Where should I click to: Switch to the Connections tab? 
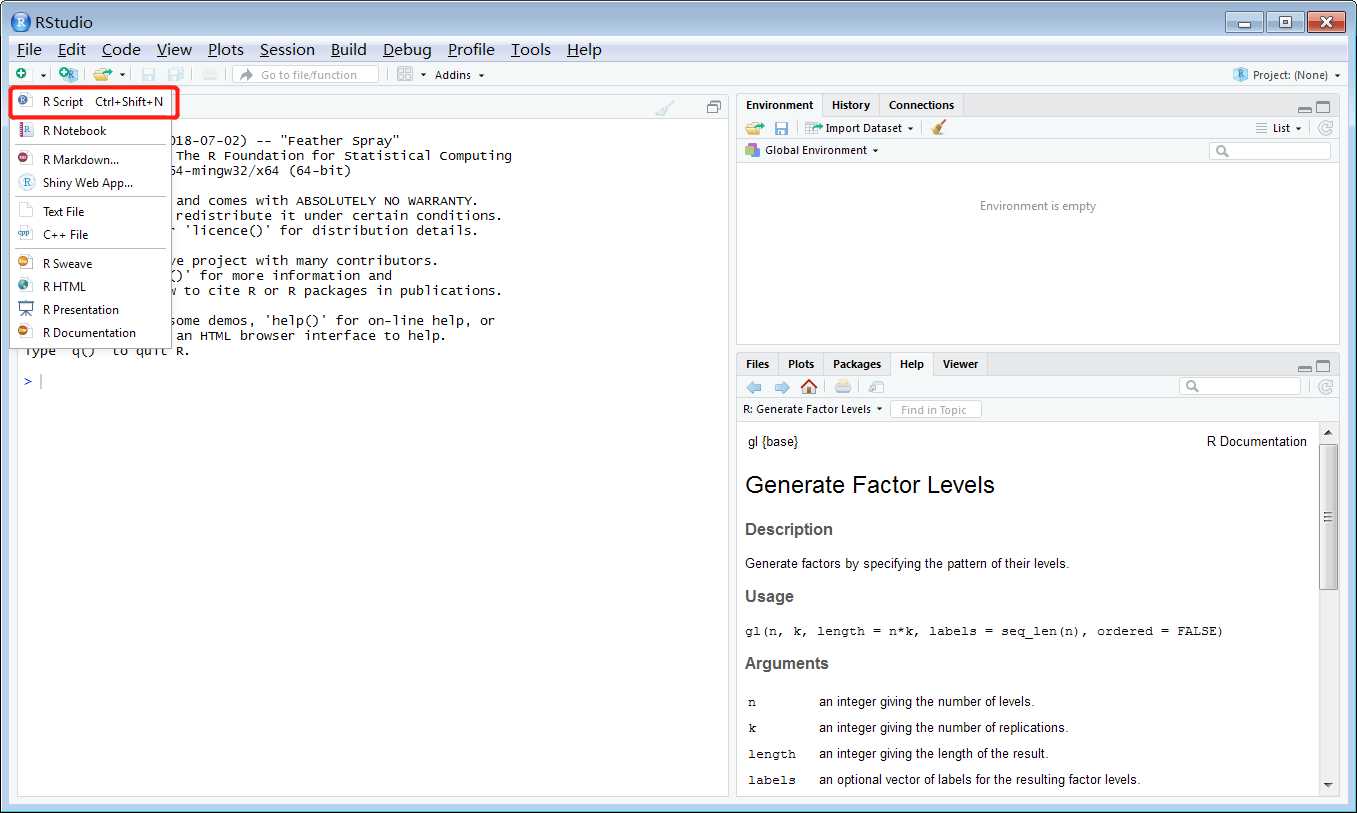pyautogui.click(x=921, y=105)
